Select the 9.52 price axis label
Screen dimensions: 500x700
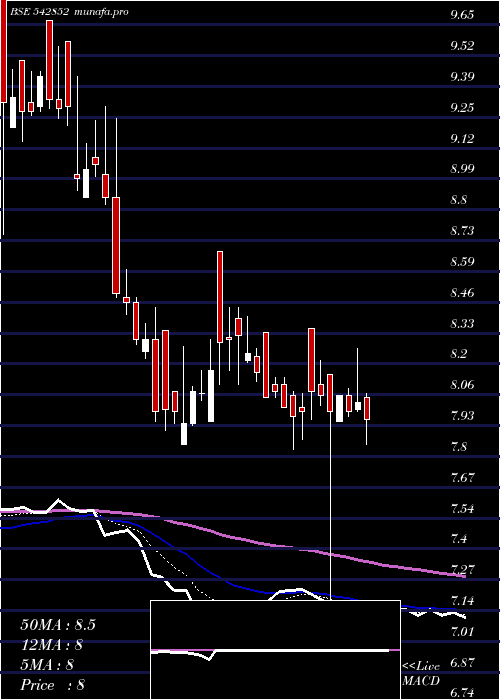462,46
